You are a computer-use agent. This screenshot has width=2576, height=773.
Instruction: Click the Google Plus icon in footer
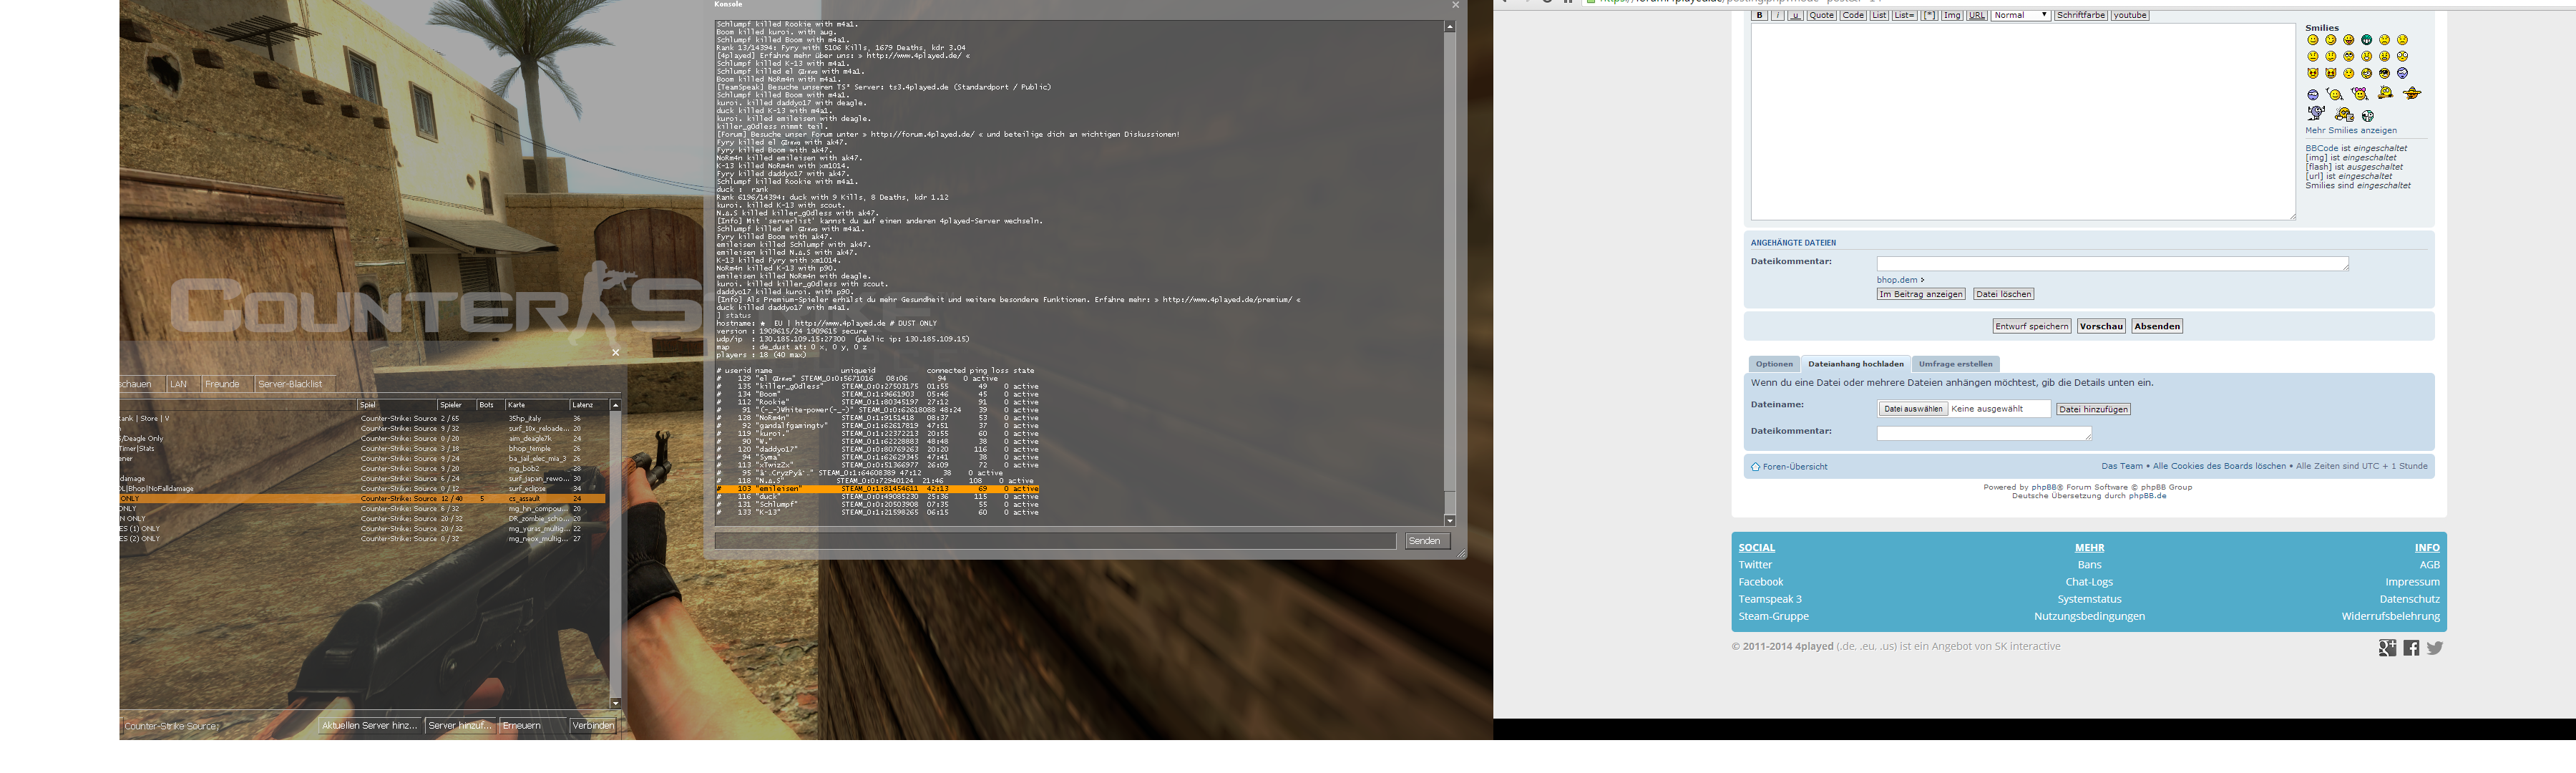[x=2387, y=648]
